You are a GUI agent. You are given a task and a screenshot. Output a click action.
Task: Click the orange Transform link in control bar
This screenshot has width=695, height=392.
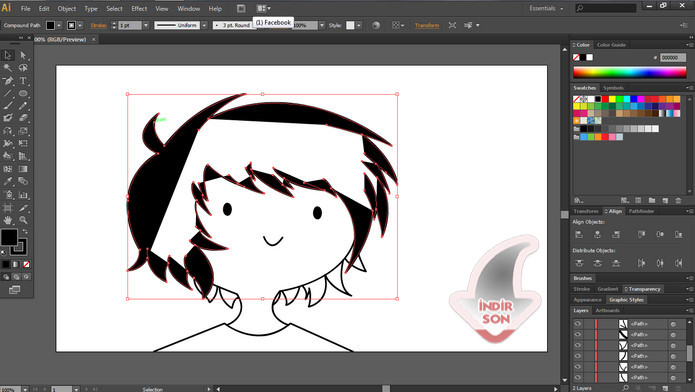pyautogui.click(x=426, y=25)
